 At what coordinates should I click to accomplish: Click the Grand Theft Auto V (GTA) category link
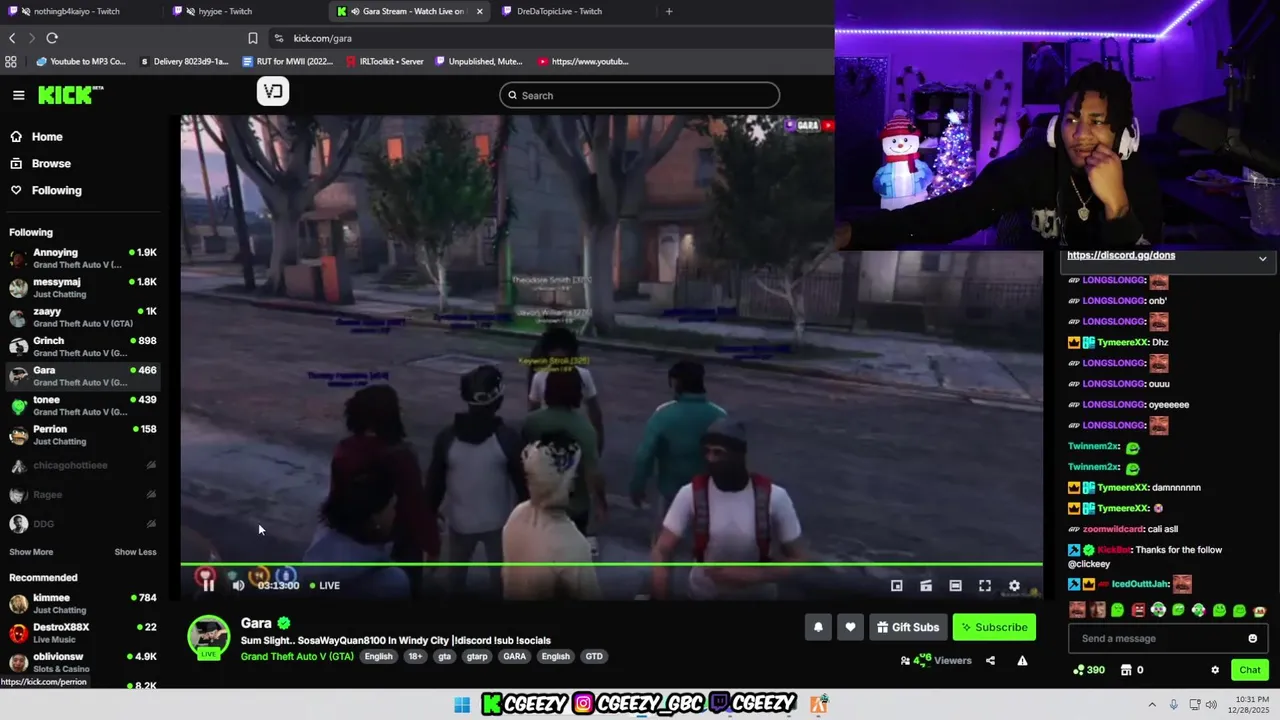tap(297, 656)
